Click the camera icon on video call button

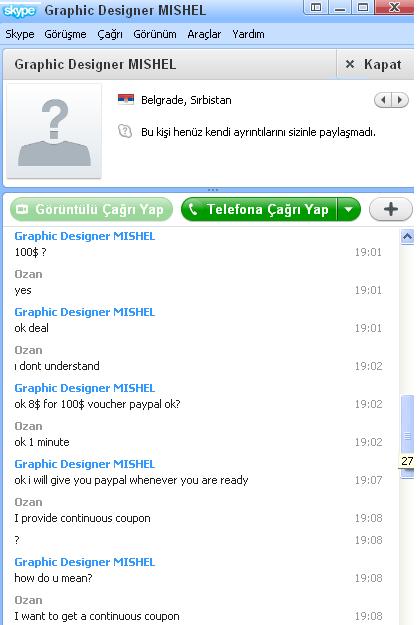(x=22, y=209)
